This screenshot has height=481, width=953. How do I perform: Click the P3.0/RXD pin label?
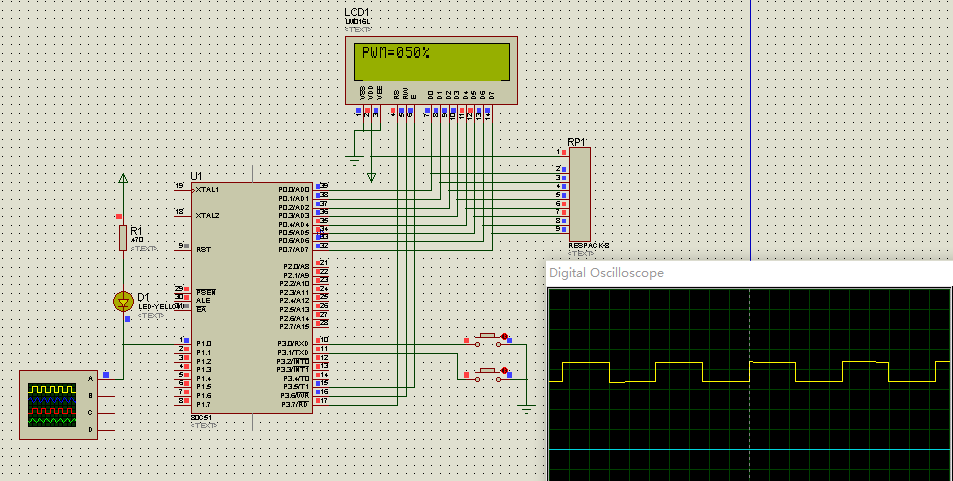click(x=294, y=344)
